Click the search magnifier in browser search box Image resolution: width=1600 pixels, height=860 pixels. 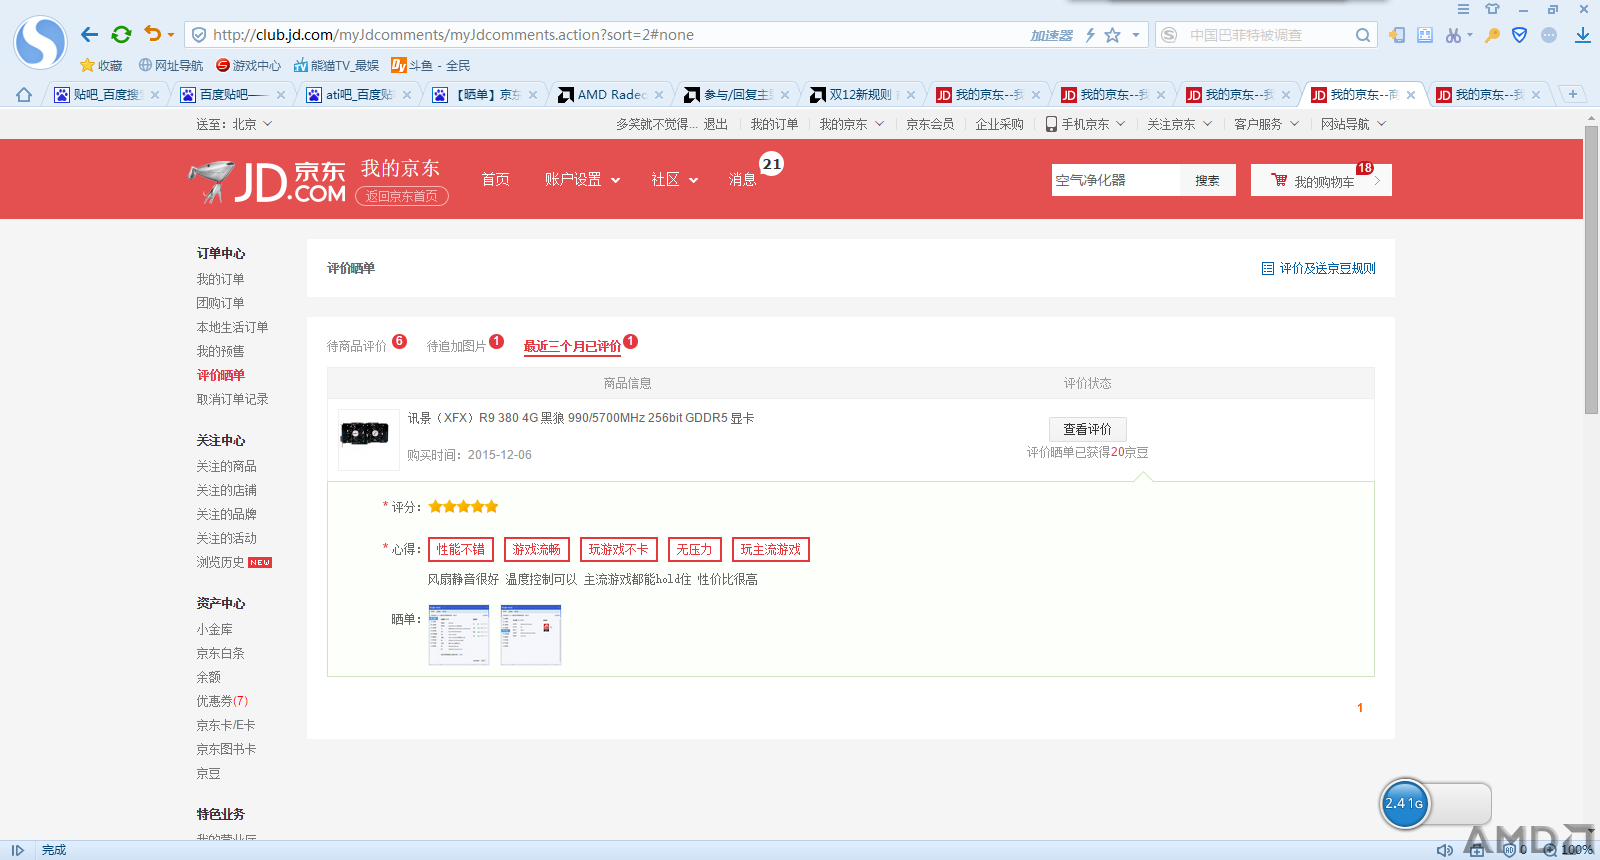(1363, 35)
